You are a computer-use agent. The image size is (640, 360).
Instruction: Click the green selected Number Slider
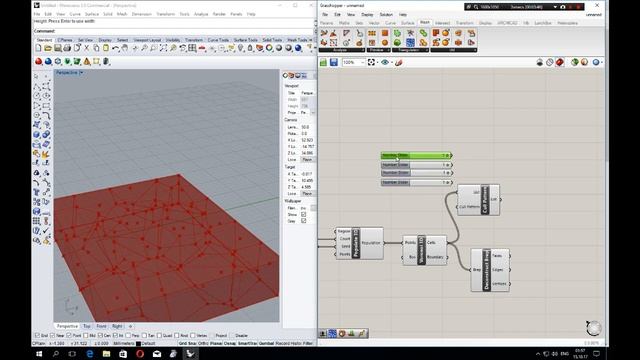coord(416,156)
